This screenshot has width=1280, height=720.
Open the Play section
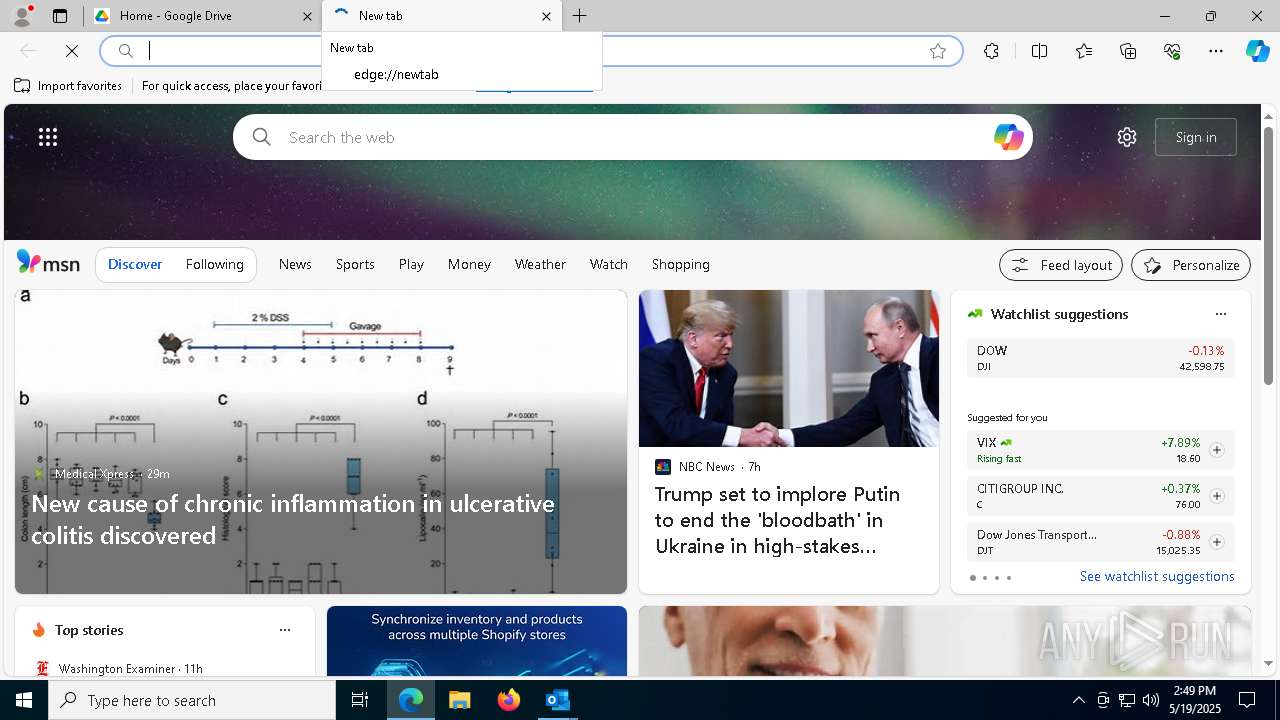pos(411,264)
